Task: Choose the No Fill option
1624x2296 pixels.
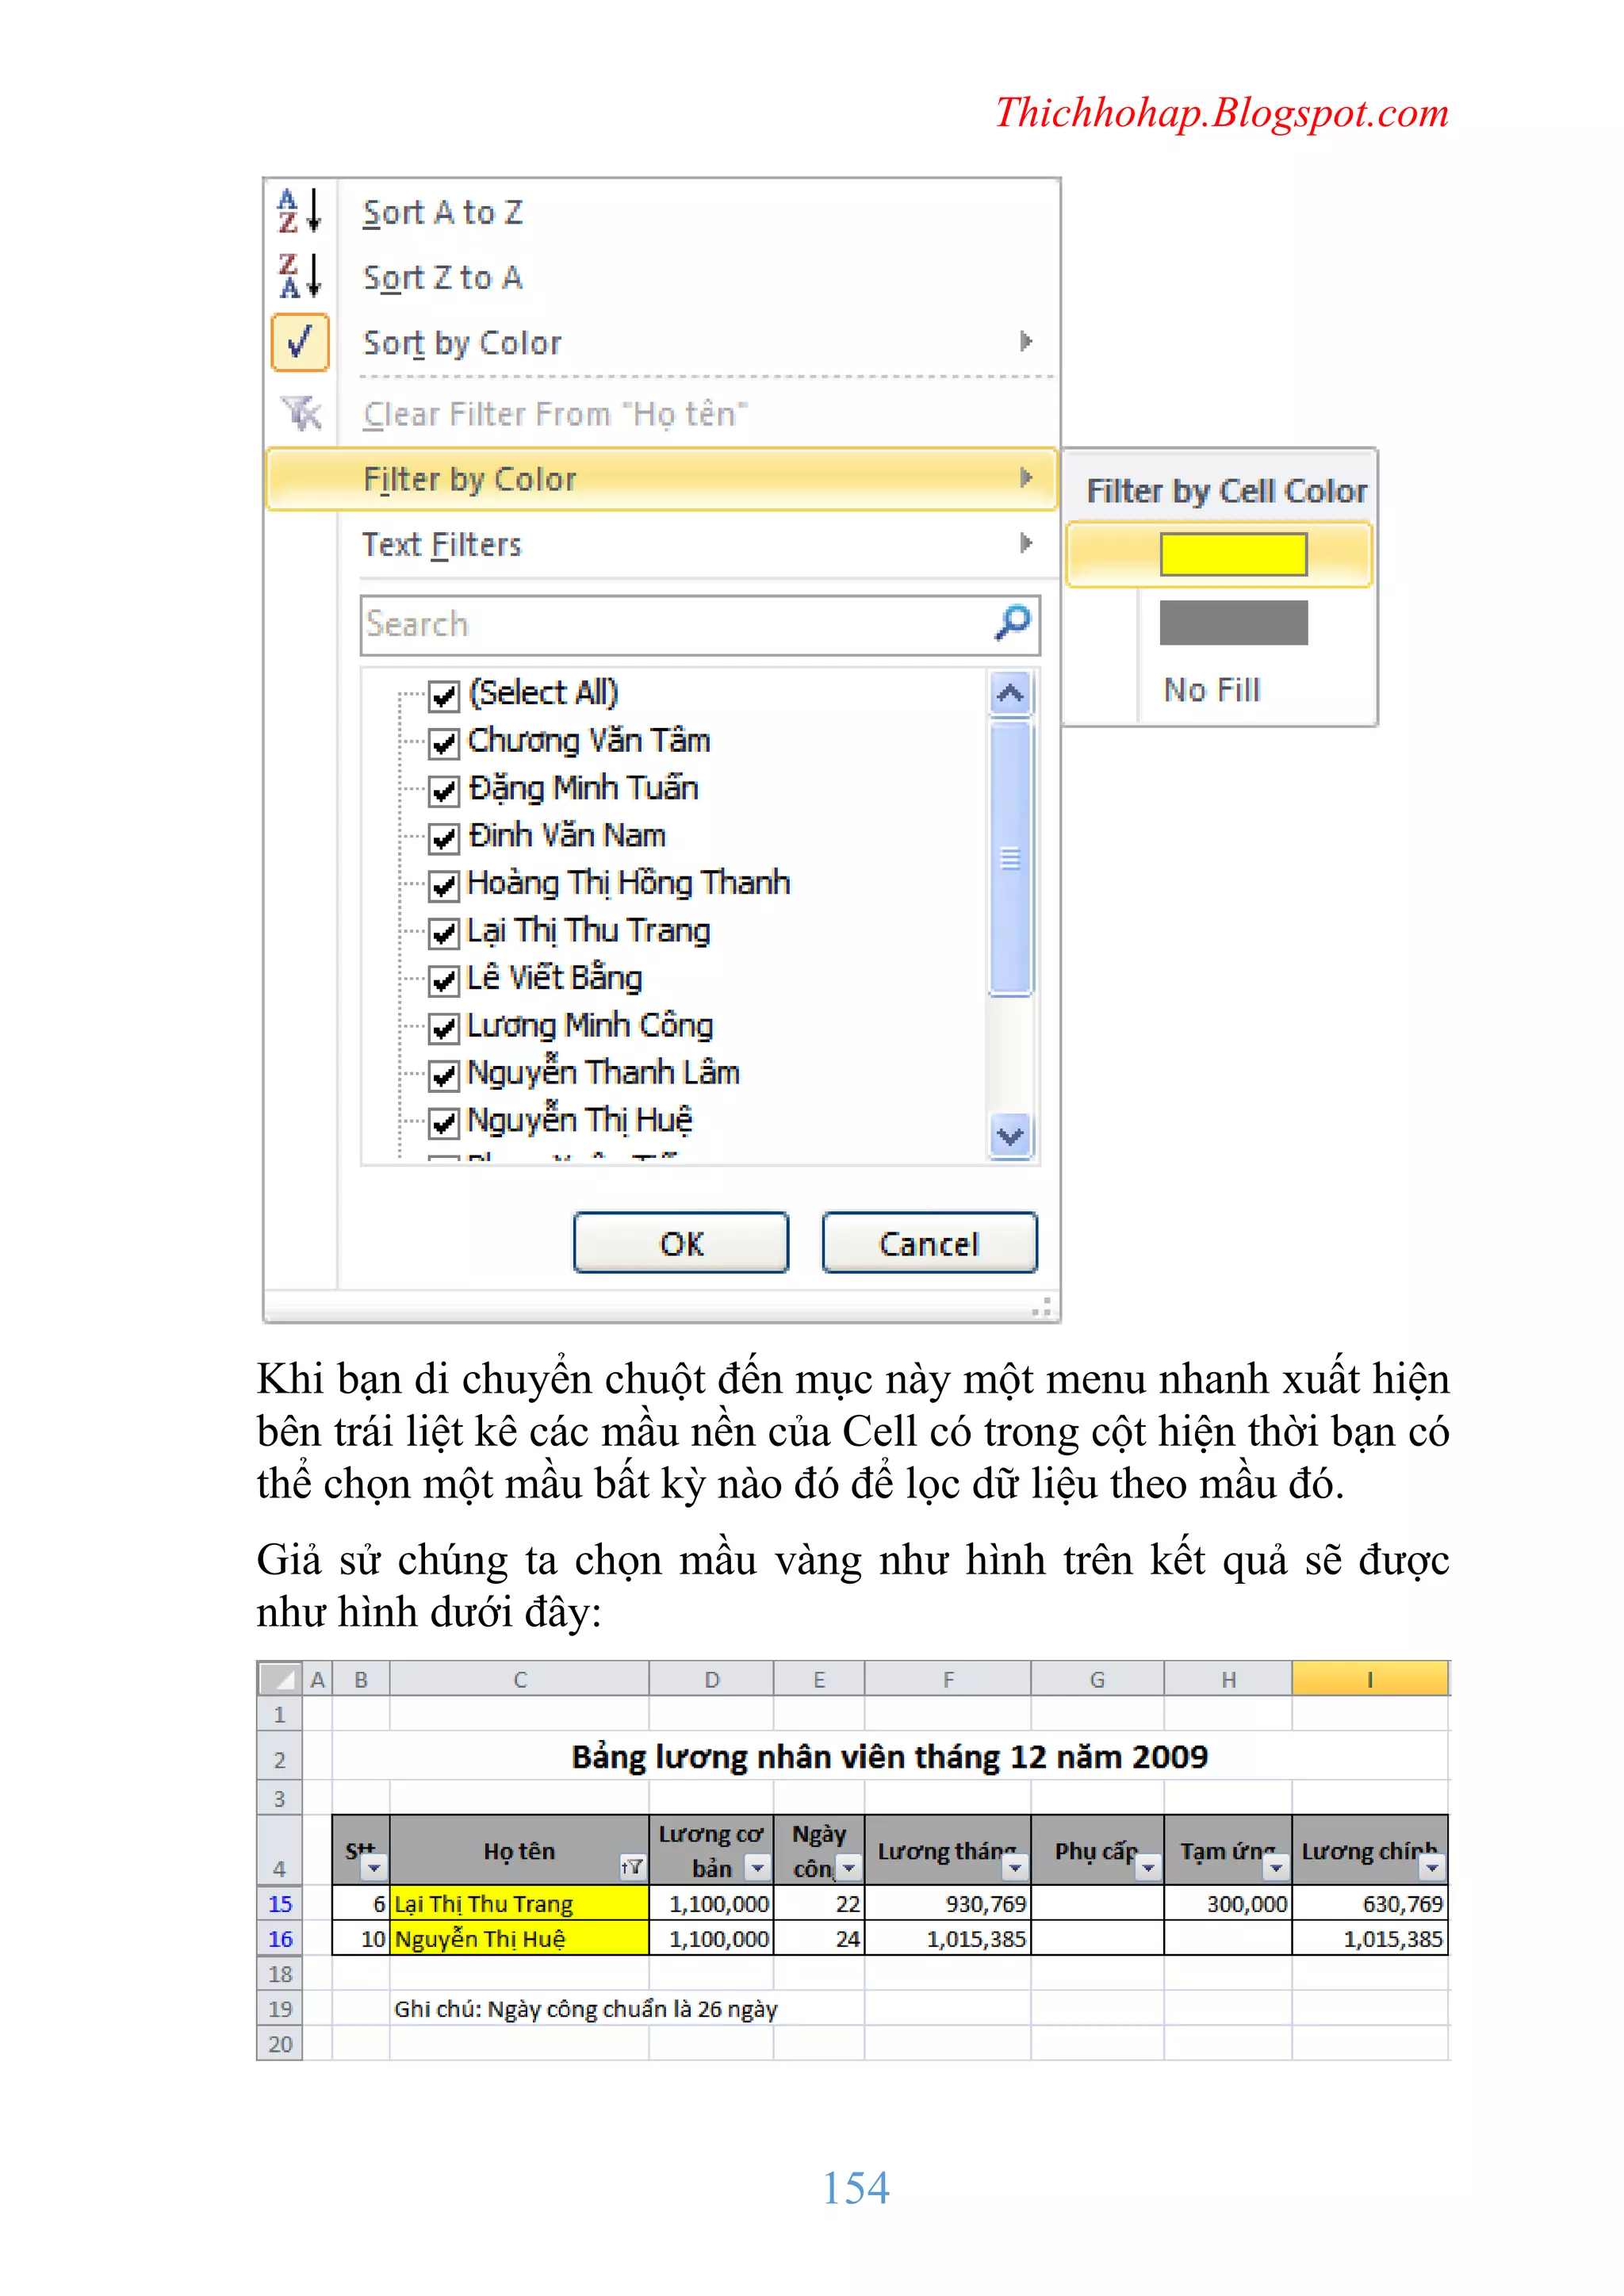Action: (x=1212, y=689)
